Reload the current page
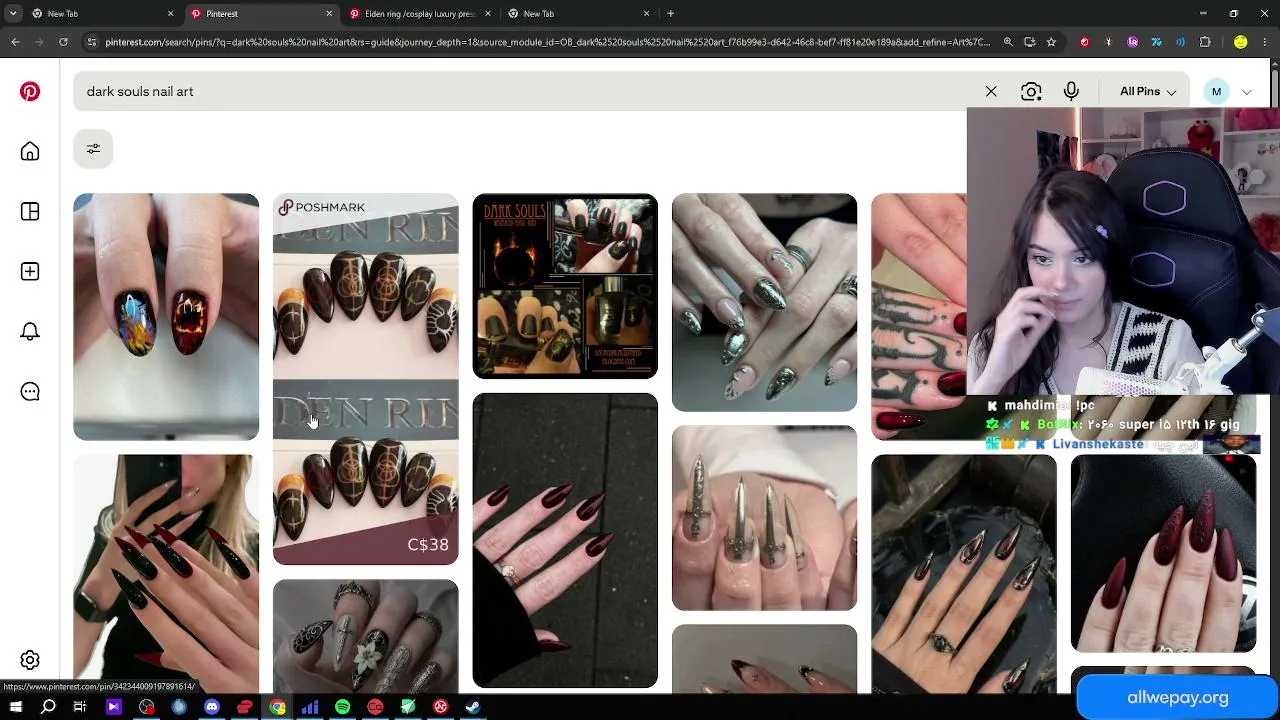The height and width of the screenshot is (720, 1280). 63,42
